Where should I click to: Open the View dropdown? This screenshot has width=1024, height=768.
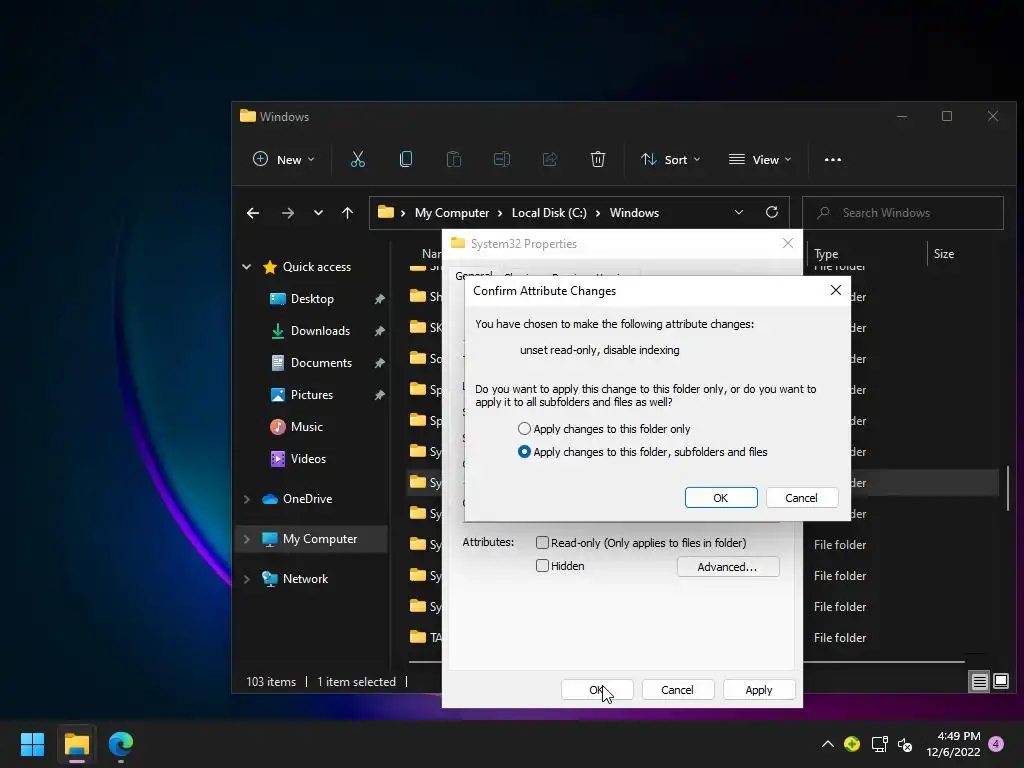pyautogui.click(x=760, y=159)
